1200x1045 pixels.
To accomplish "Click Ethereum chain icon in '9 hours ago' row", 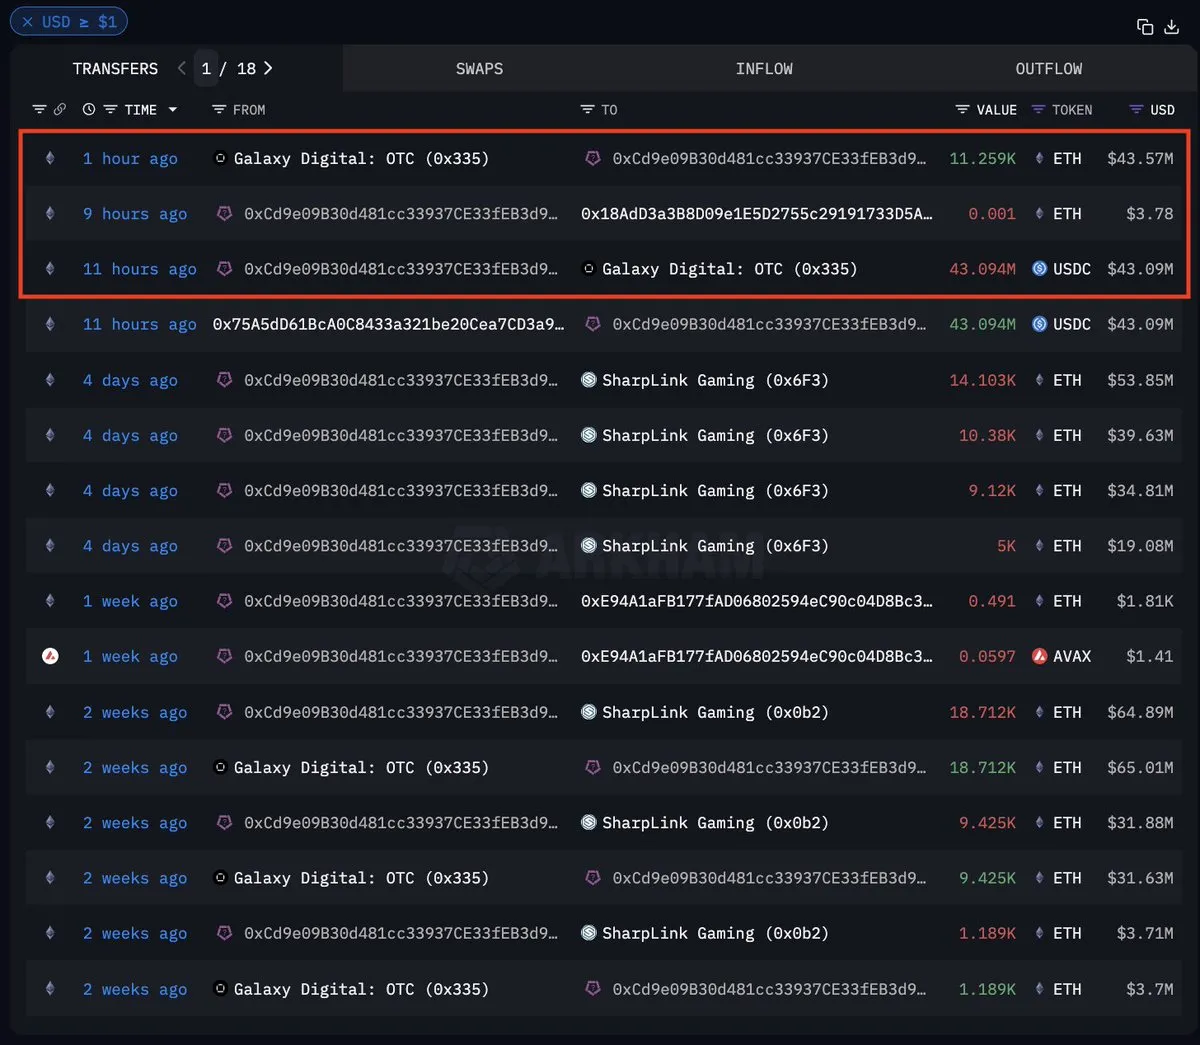I will coord(50,213).
